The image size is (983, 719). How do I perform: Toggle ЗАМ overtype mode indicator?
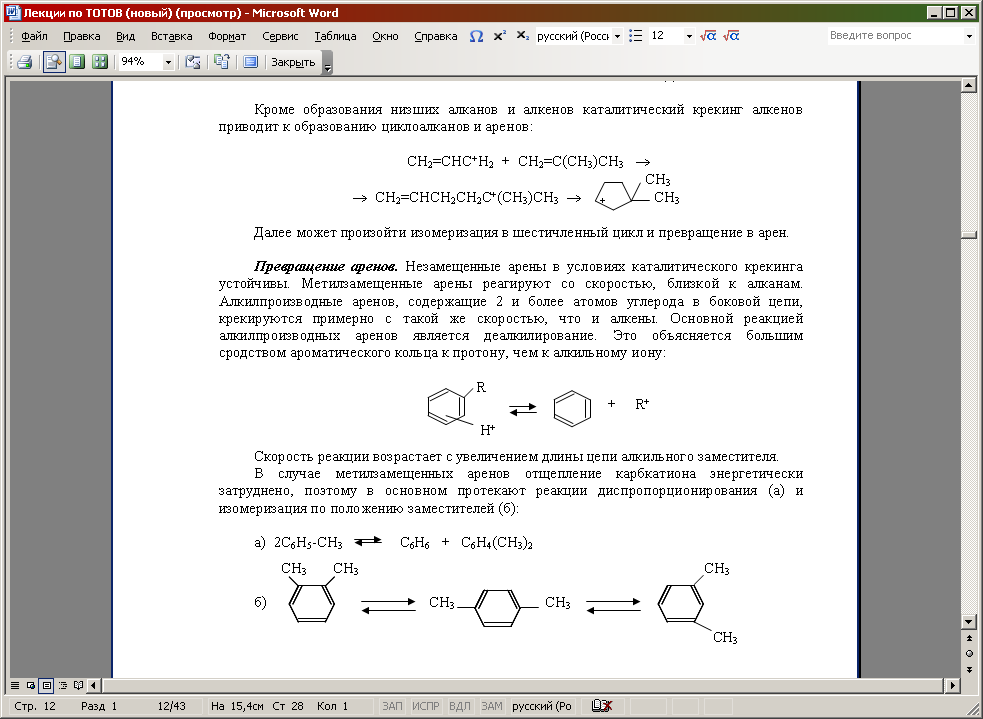click(x=492, y=706)
